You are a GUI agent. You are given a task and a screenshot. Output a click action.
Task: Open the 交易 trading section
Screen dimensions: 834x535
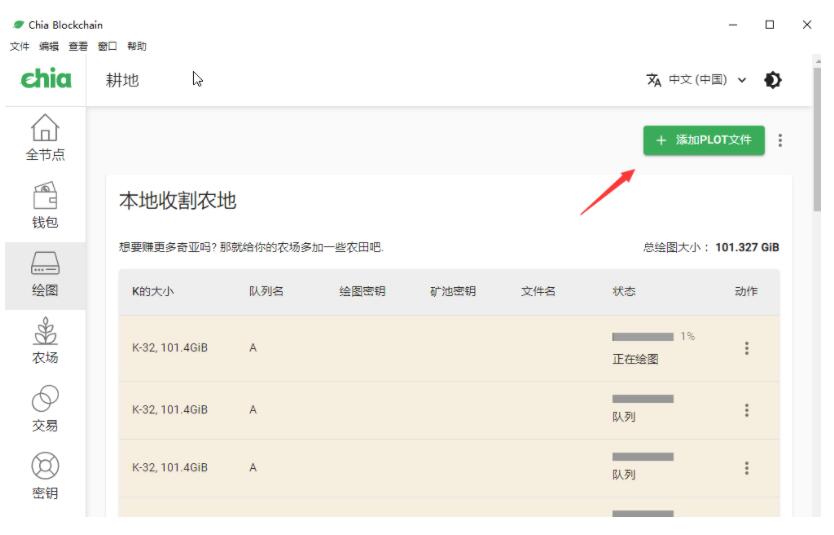tap(44, 409)
